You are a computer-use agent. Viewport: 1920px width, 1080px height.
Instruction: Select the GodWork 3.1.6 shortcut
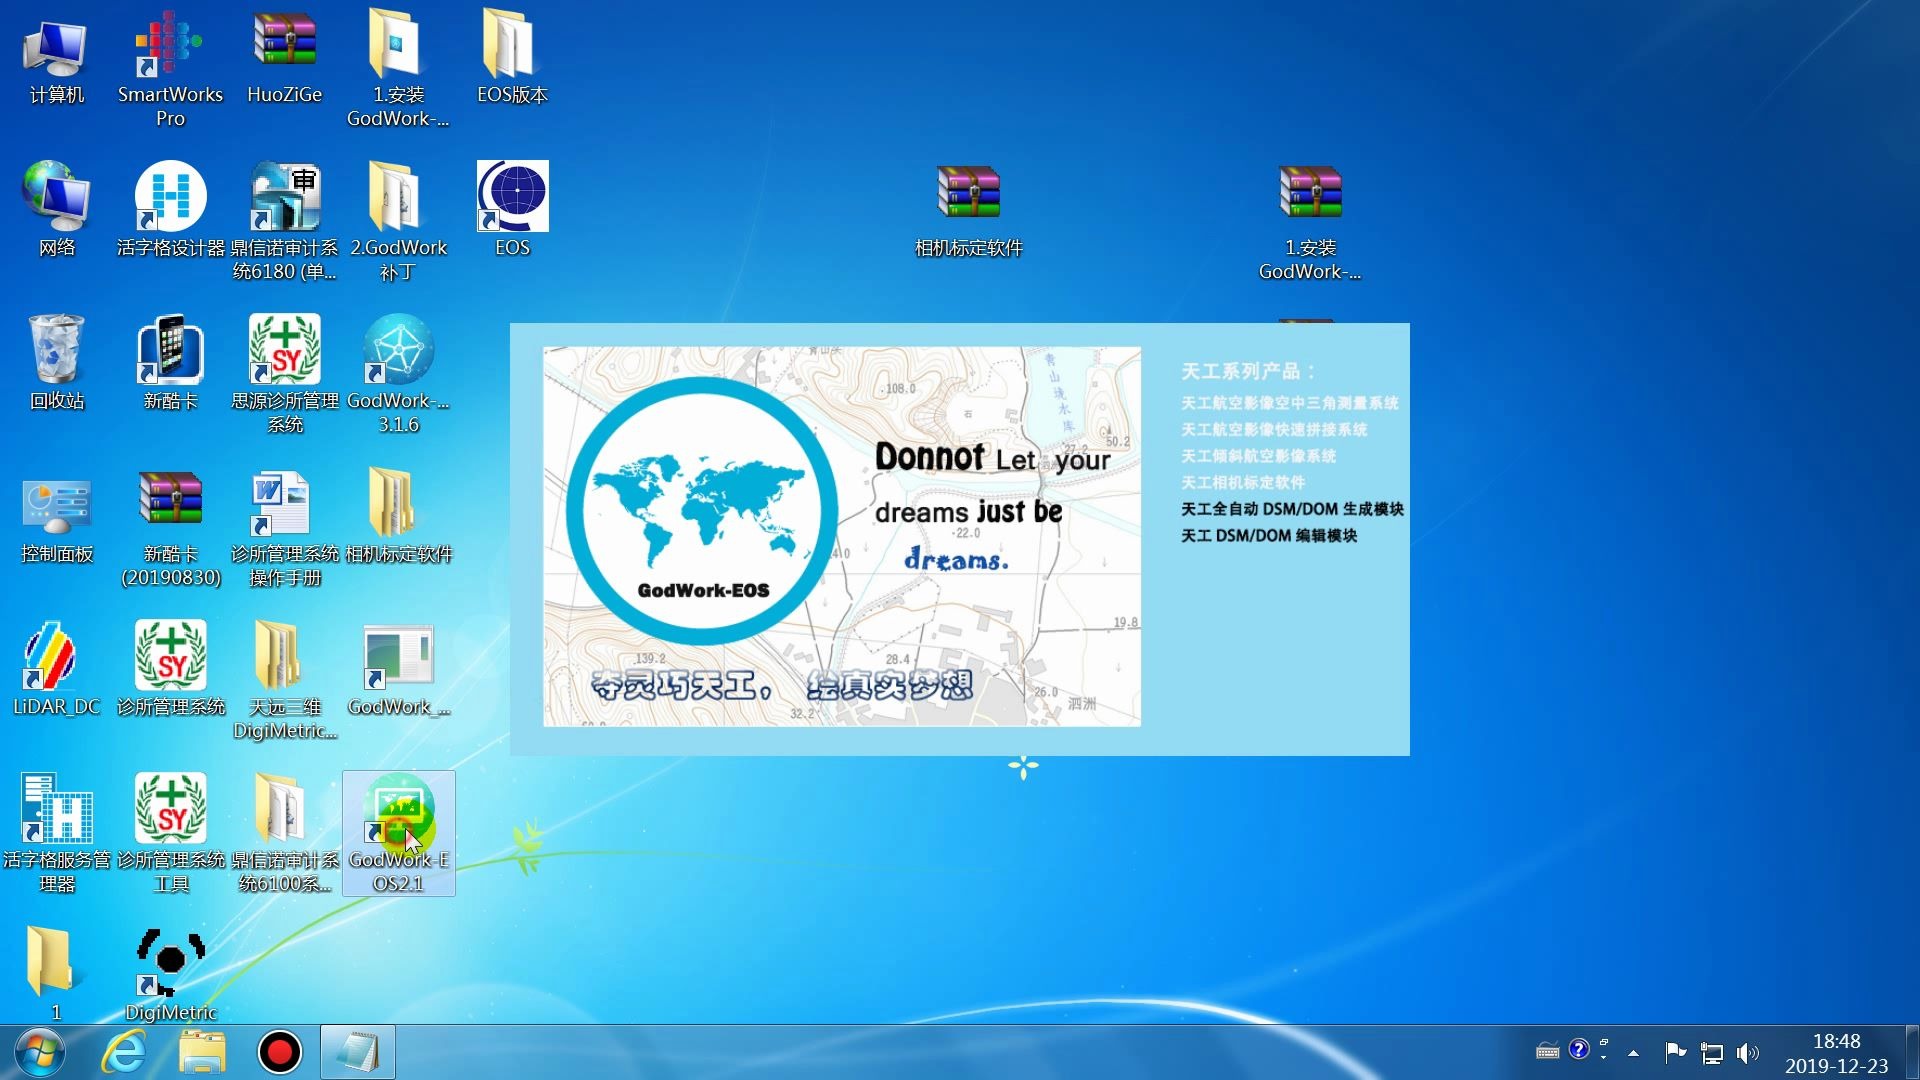398,375
